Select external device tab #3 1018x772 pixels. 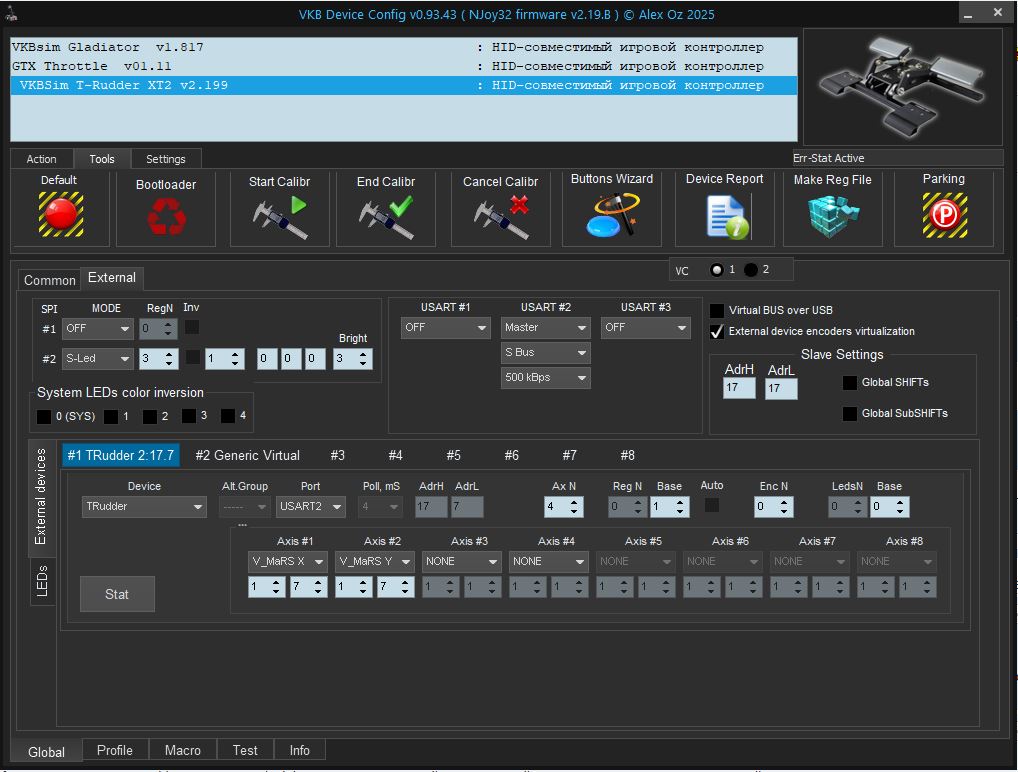(x=338, y=456)
